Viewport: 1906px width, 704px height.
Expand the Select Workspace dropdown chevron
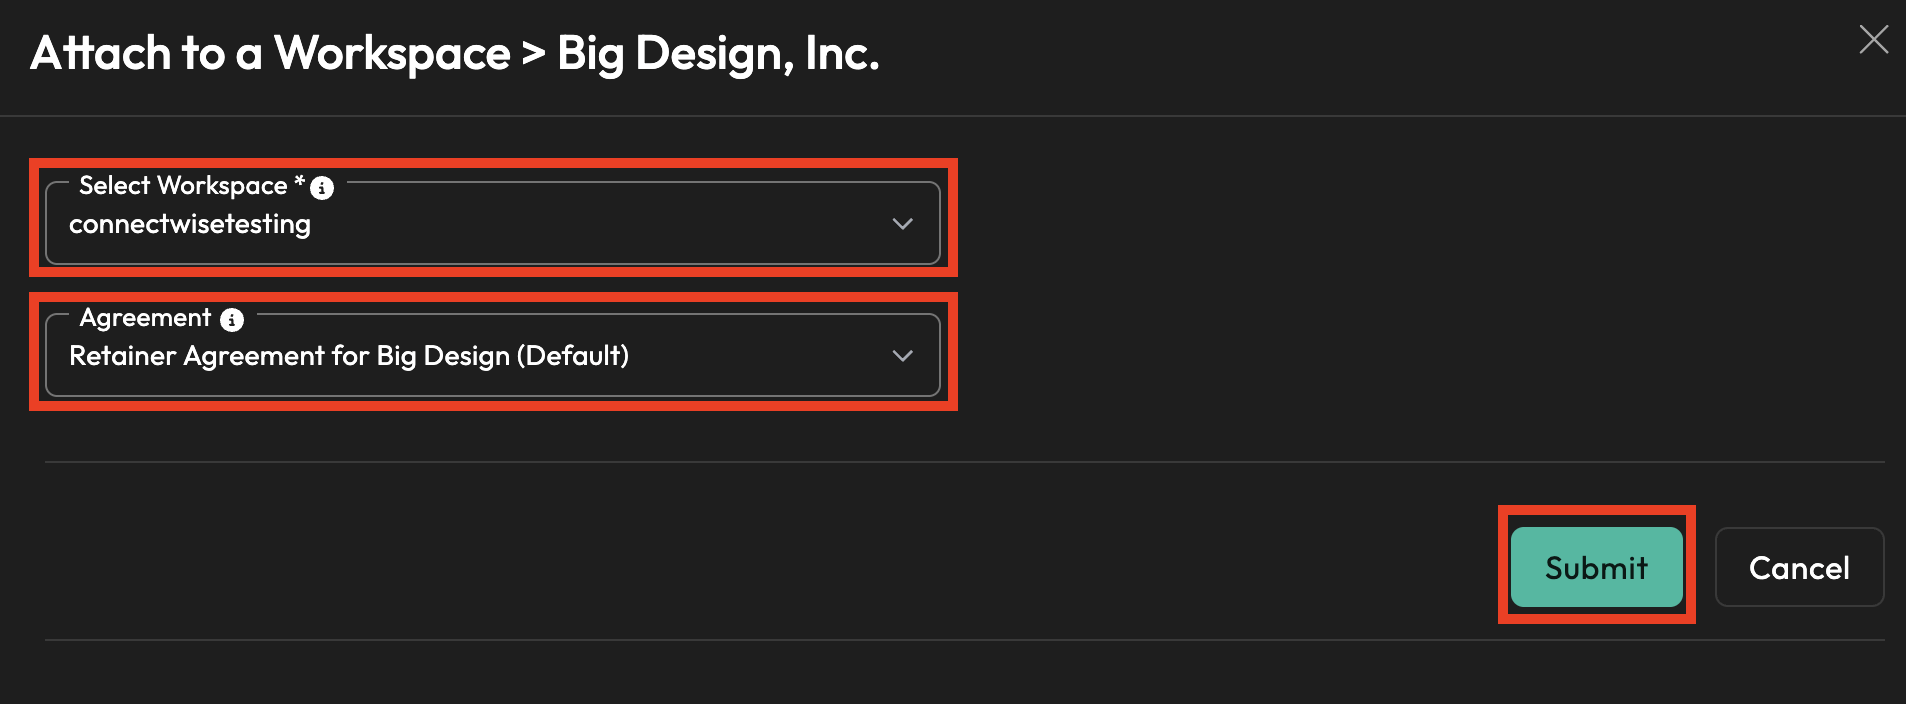902,224
